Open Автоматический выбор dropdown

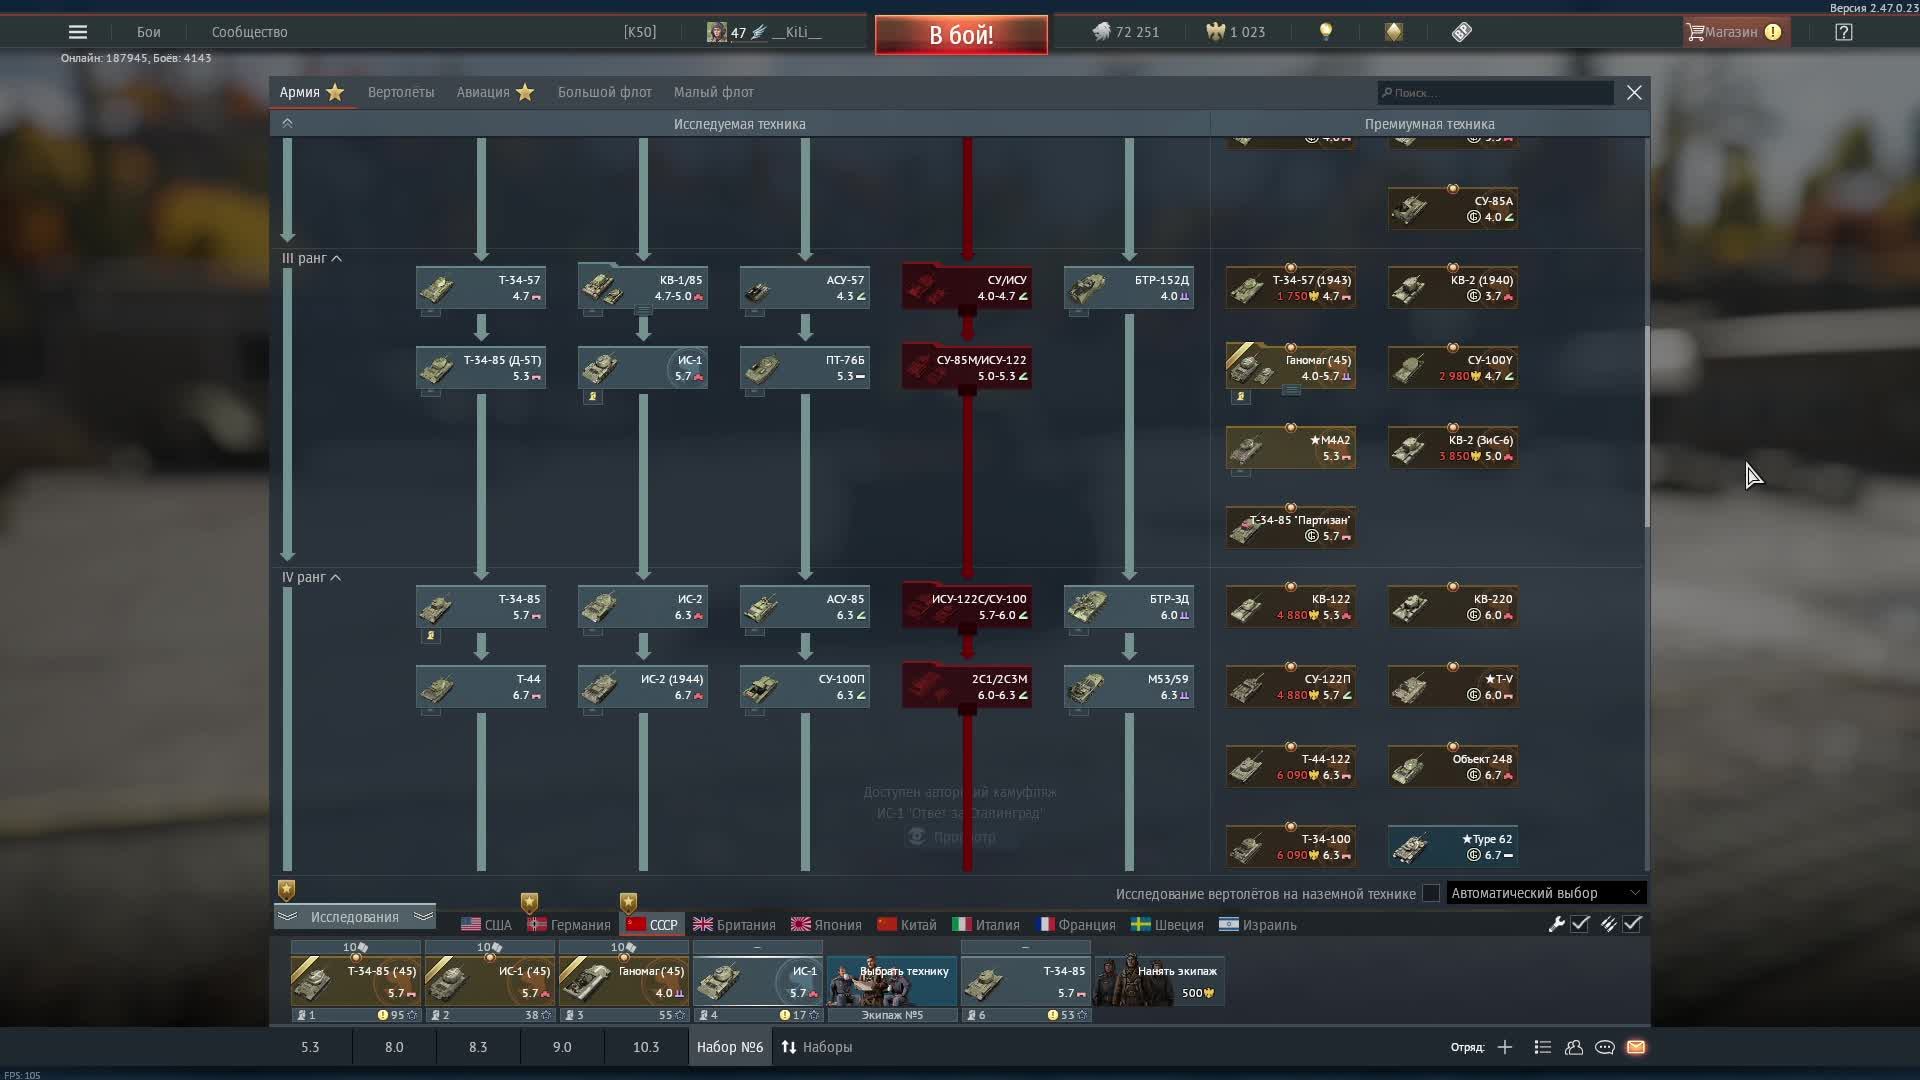(1546, 893)
